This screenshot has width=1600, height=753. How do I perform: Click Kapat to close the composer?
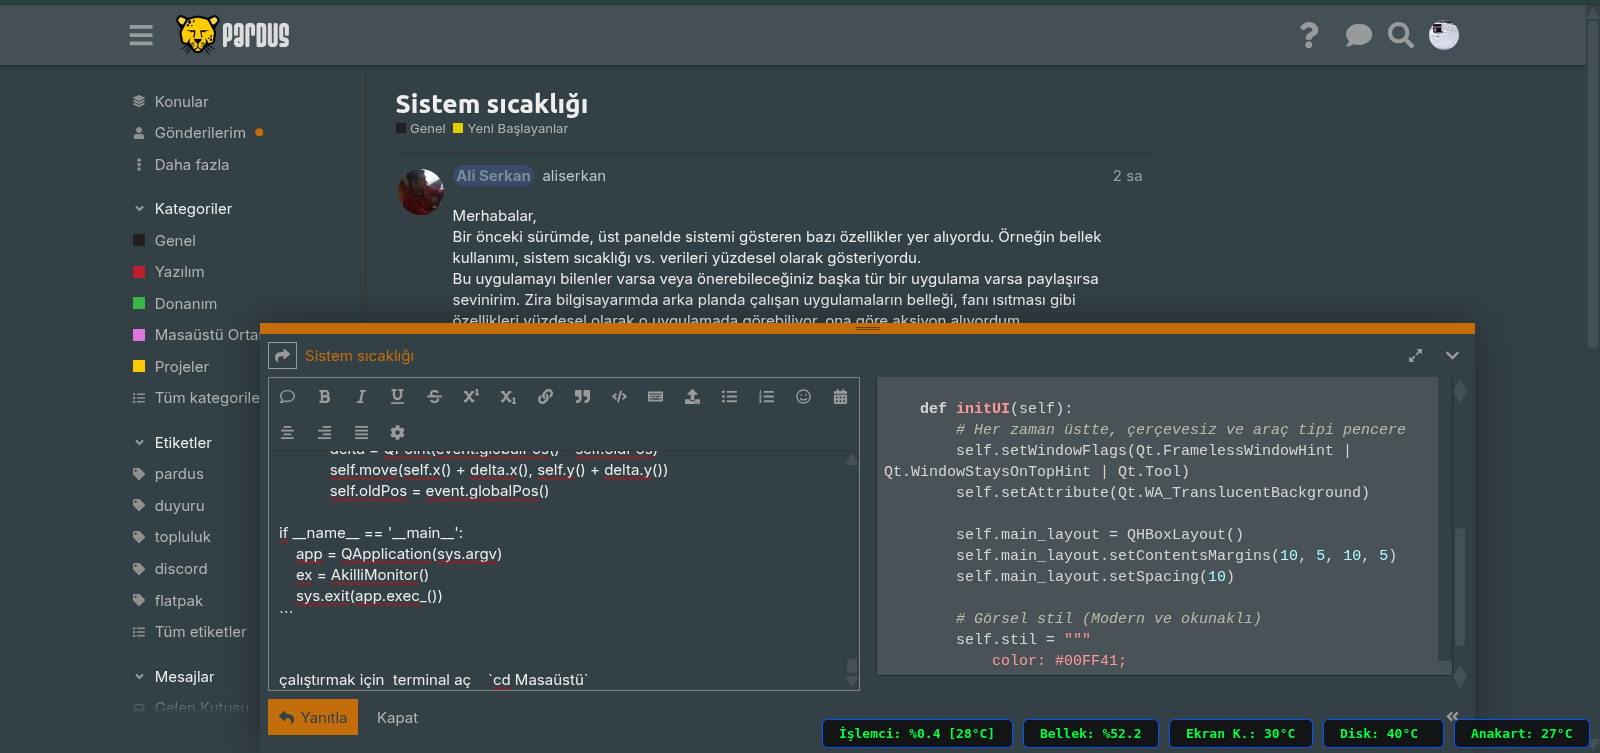click(x=397, y=718)
